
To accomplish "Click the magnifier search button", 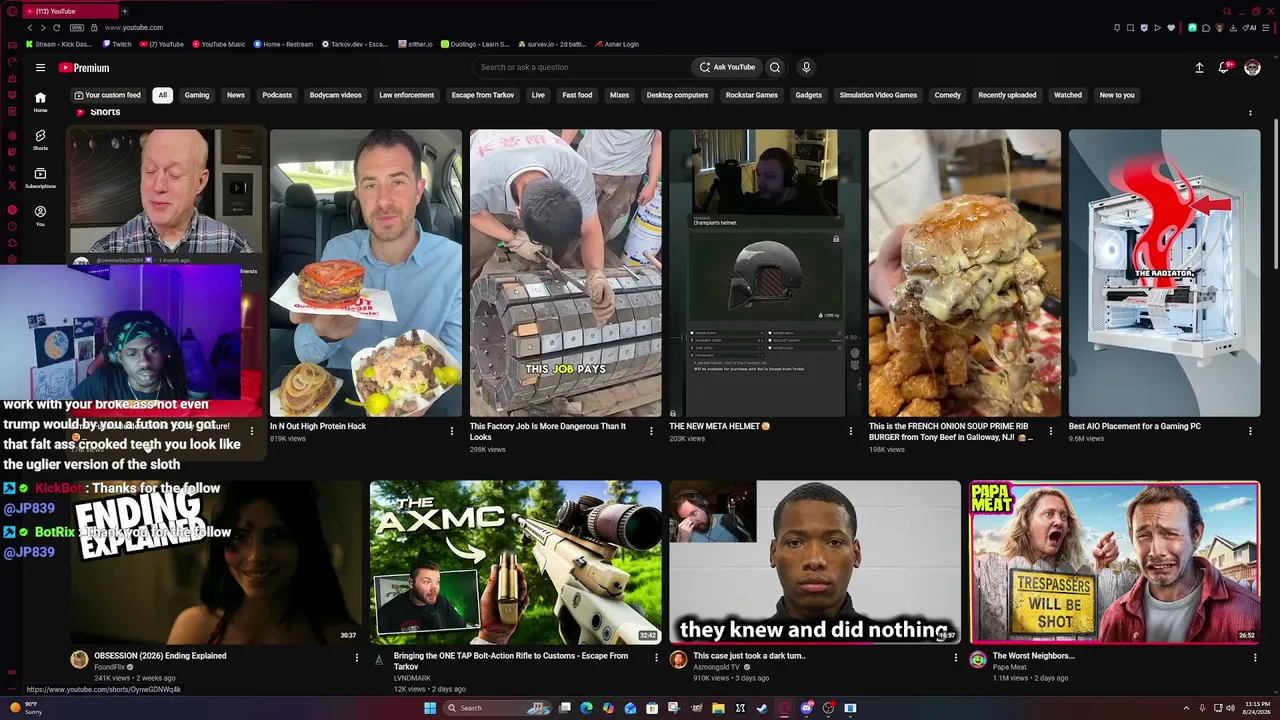I will 775,67.
